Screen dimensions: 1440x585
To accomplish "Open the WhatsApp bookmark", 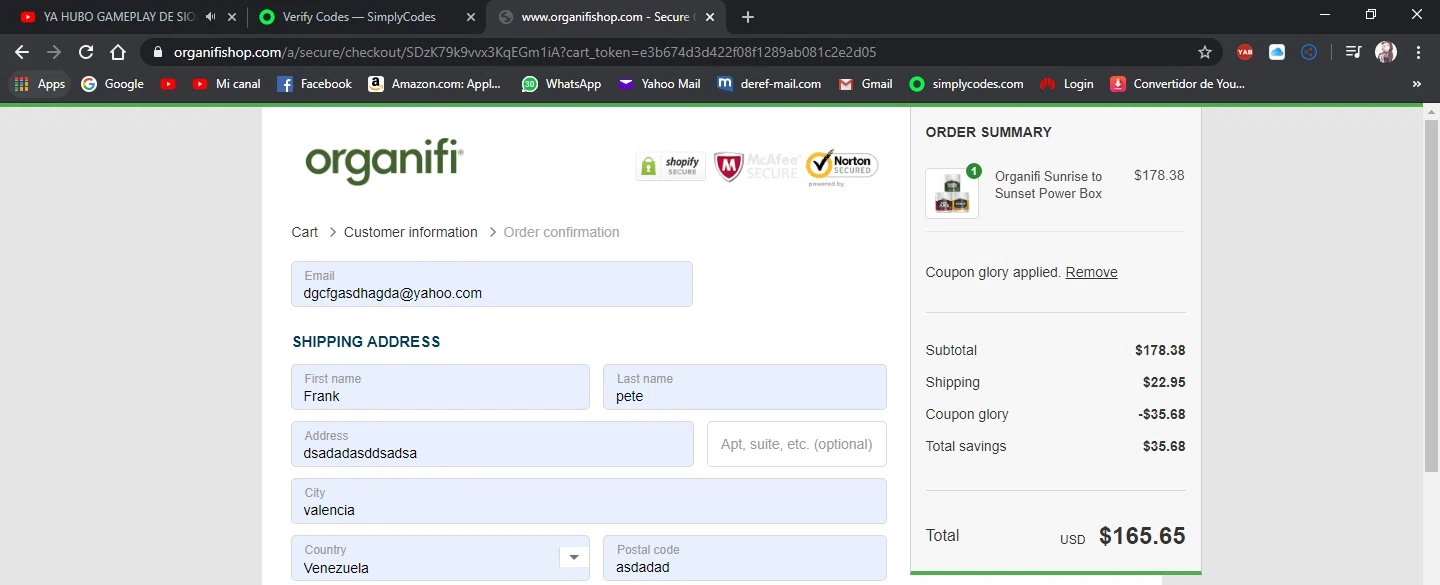I will tap(562, 84).
